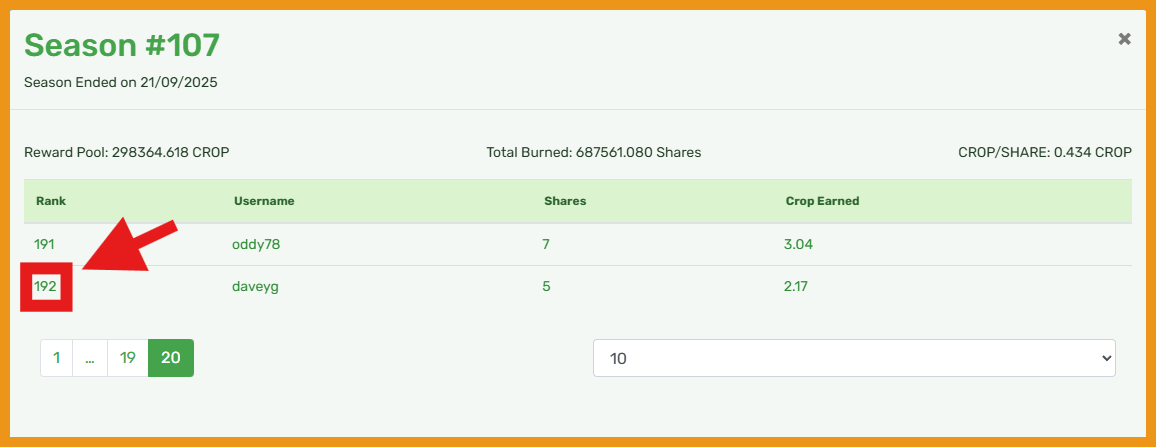Viewport: 1156px width, 447px height.
Task: Click shares value 7 for oddy78
Action: click(x=547, y=244)
